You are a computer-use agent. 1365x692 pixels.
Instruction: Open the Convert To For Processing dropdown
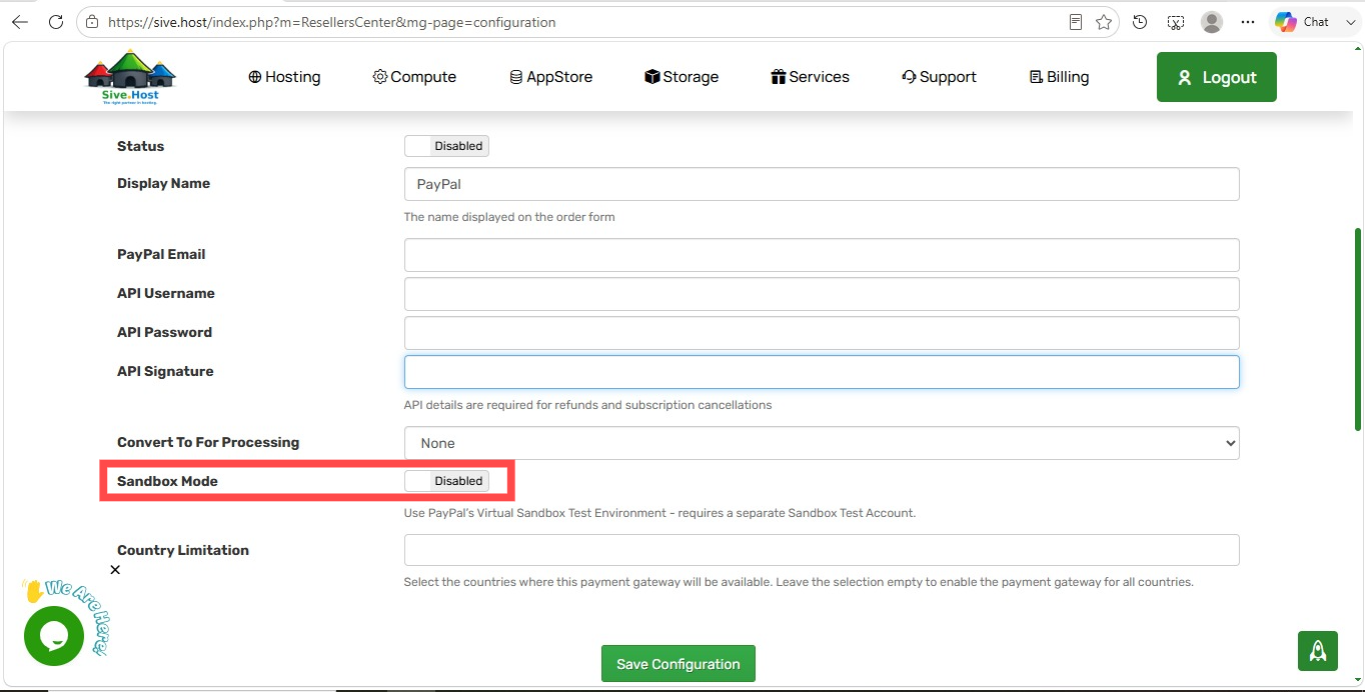tap(822, 443)
